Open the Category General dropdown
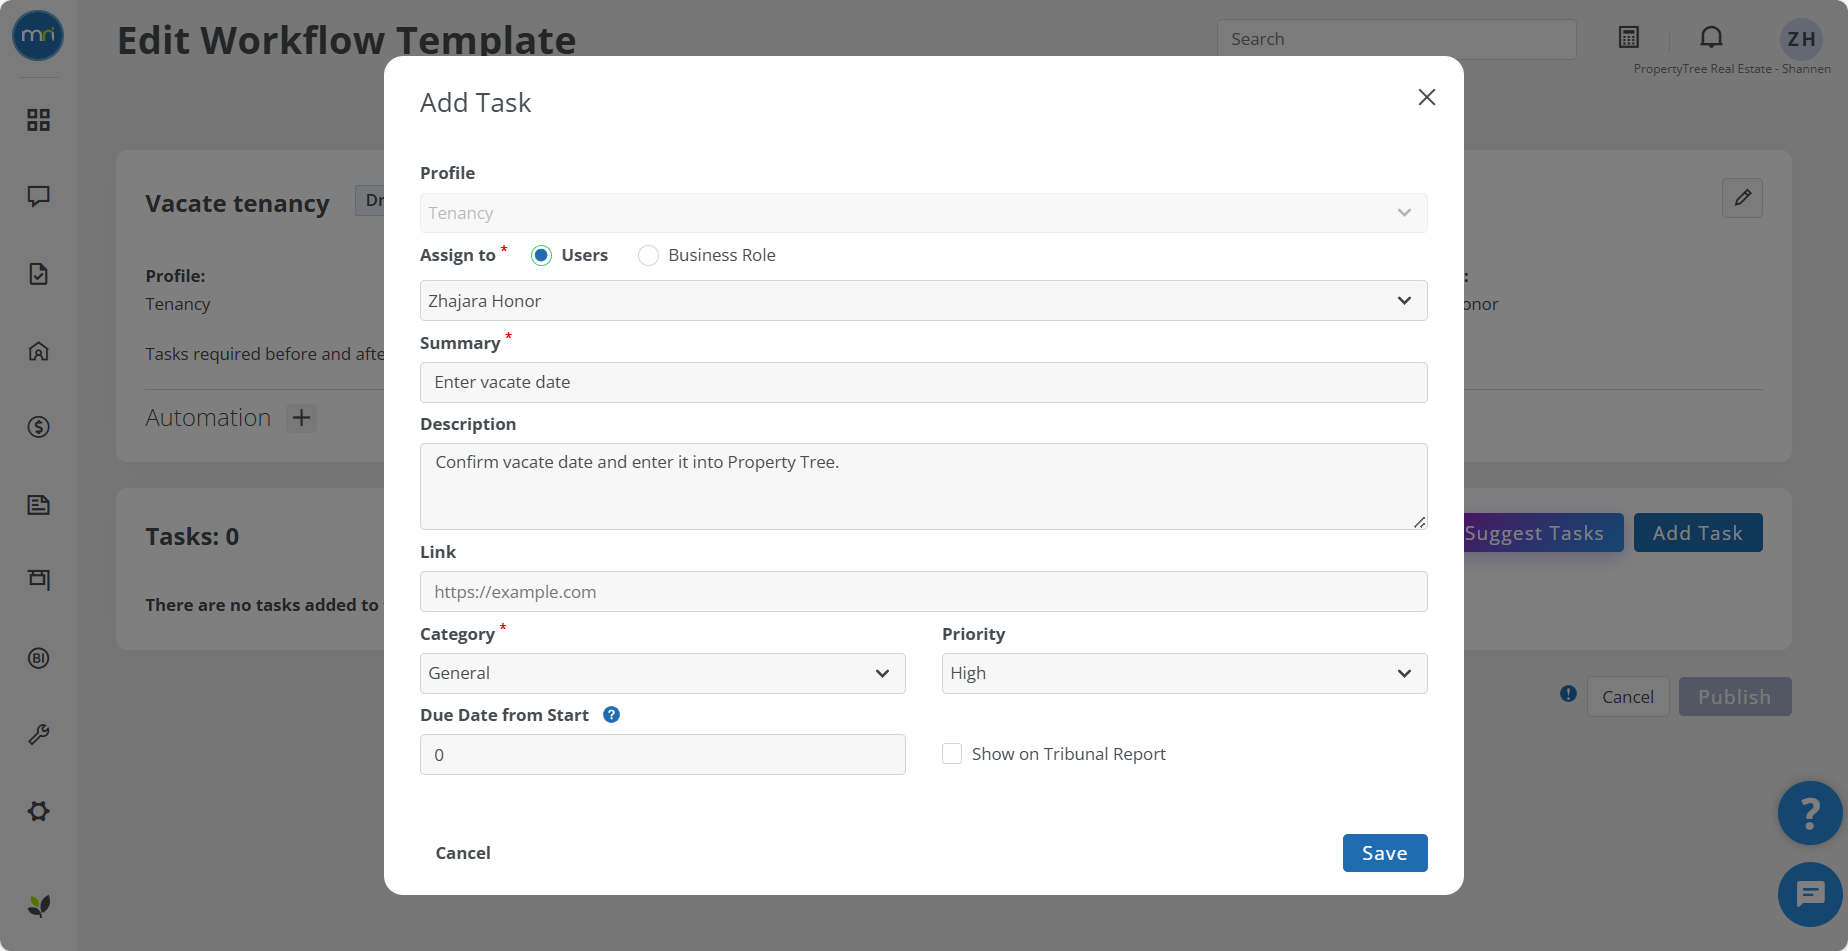 coord(662,673)
